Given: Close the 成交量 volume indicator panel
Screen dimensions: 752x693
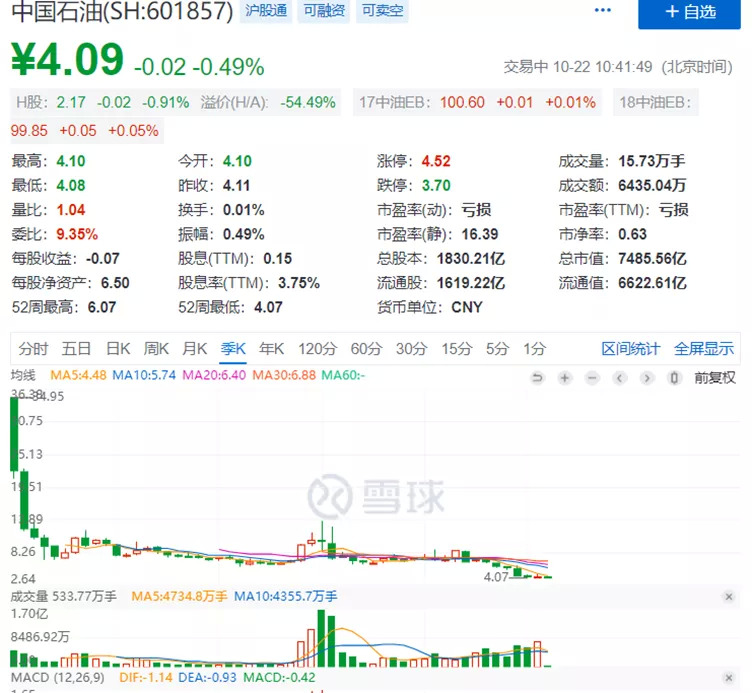Looking at the screenshot, I should pos(728,597).
